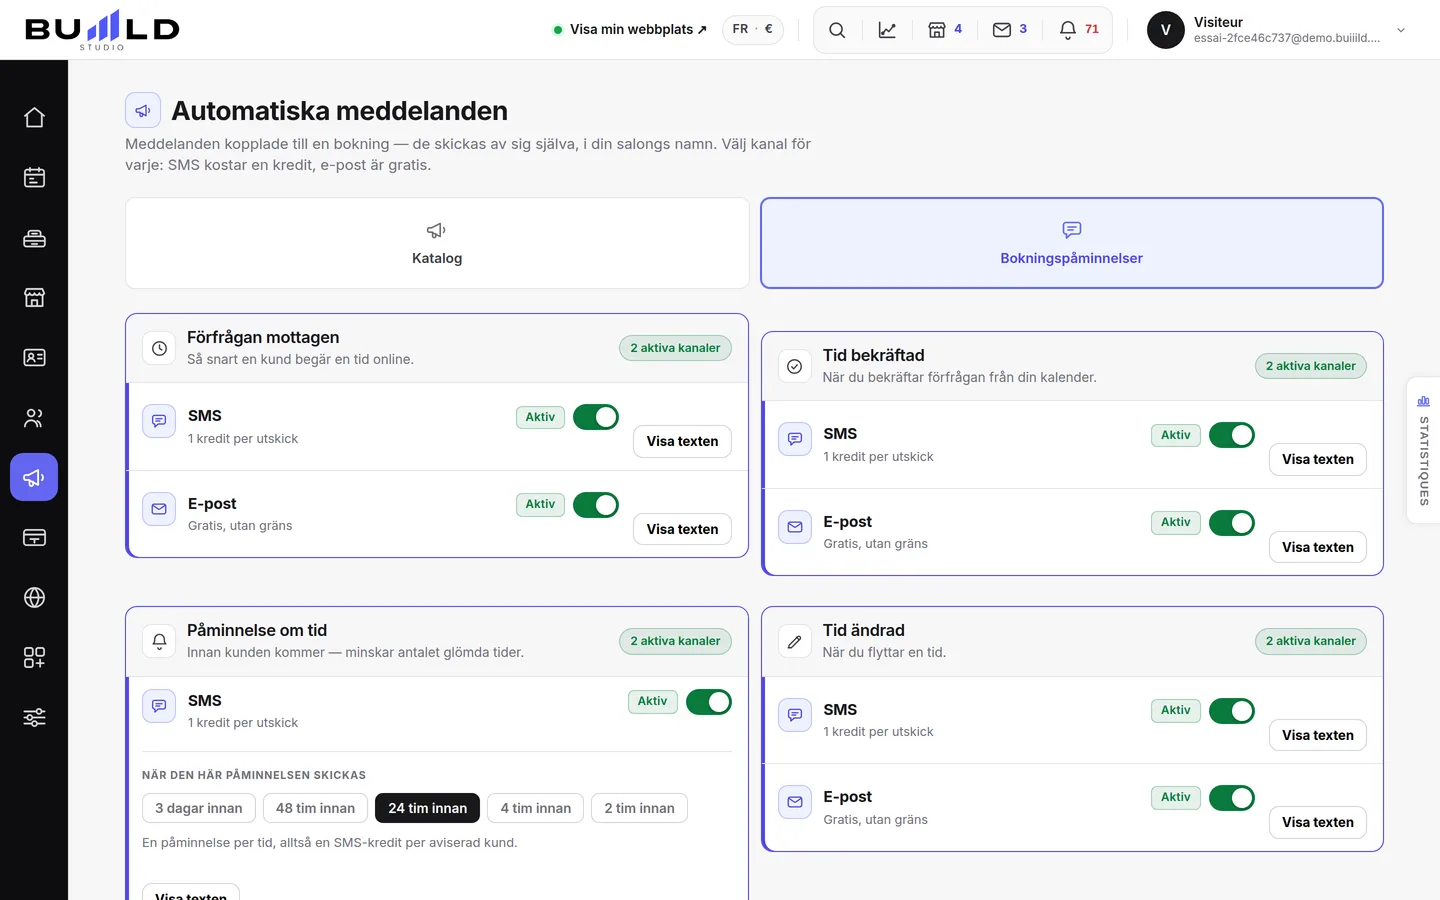The height and width of the screenshot is (900, 1440).
Task: Click Visa texten for SMS in Tid bekräftad
Action: pyautogui.click(x=1318, y=459)
